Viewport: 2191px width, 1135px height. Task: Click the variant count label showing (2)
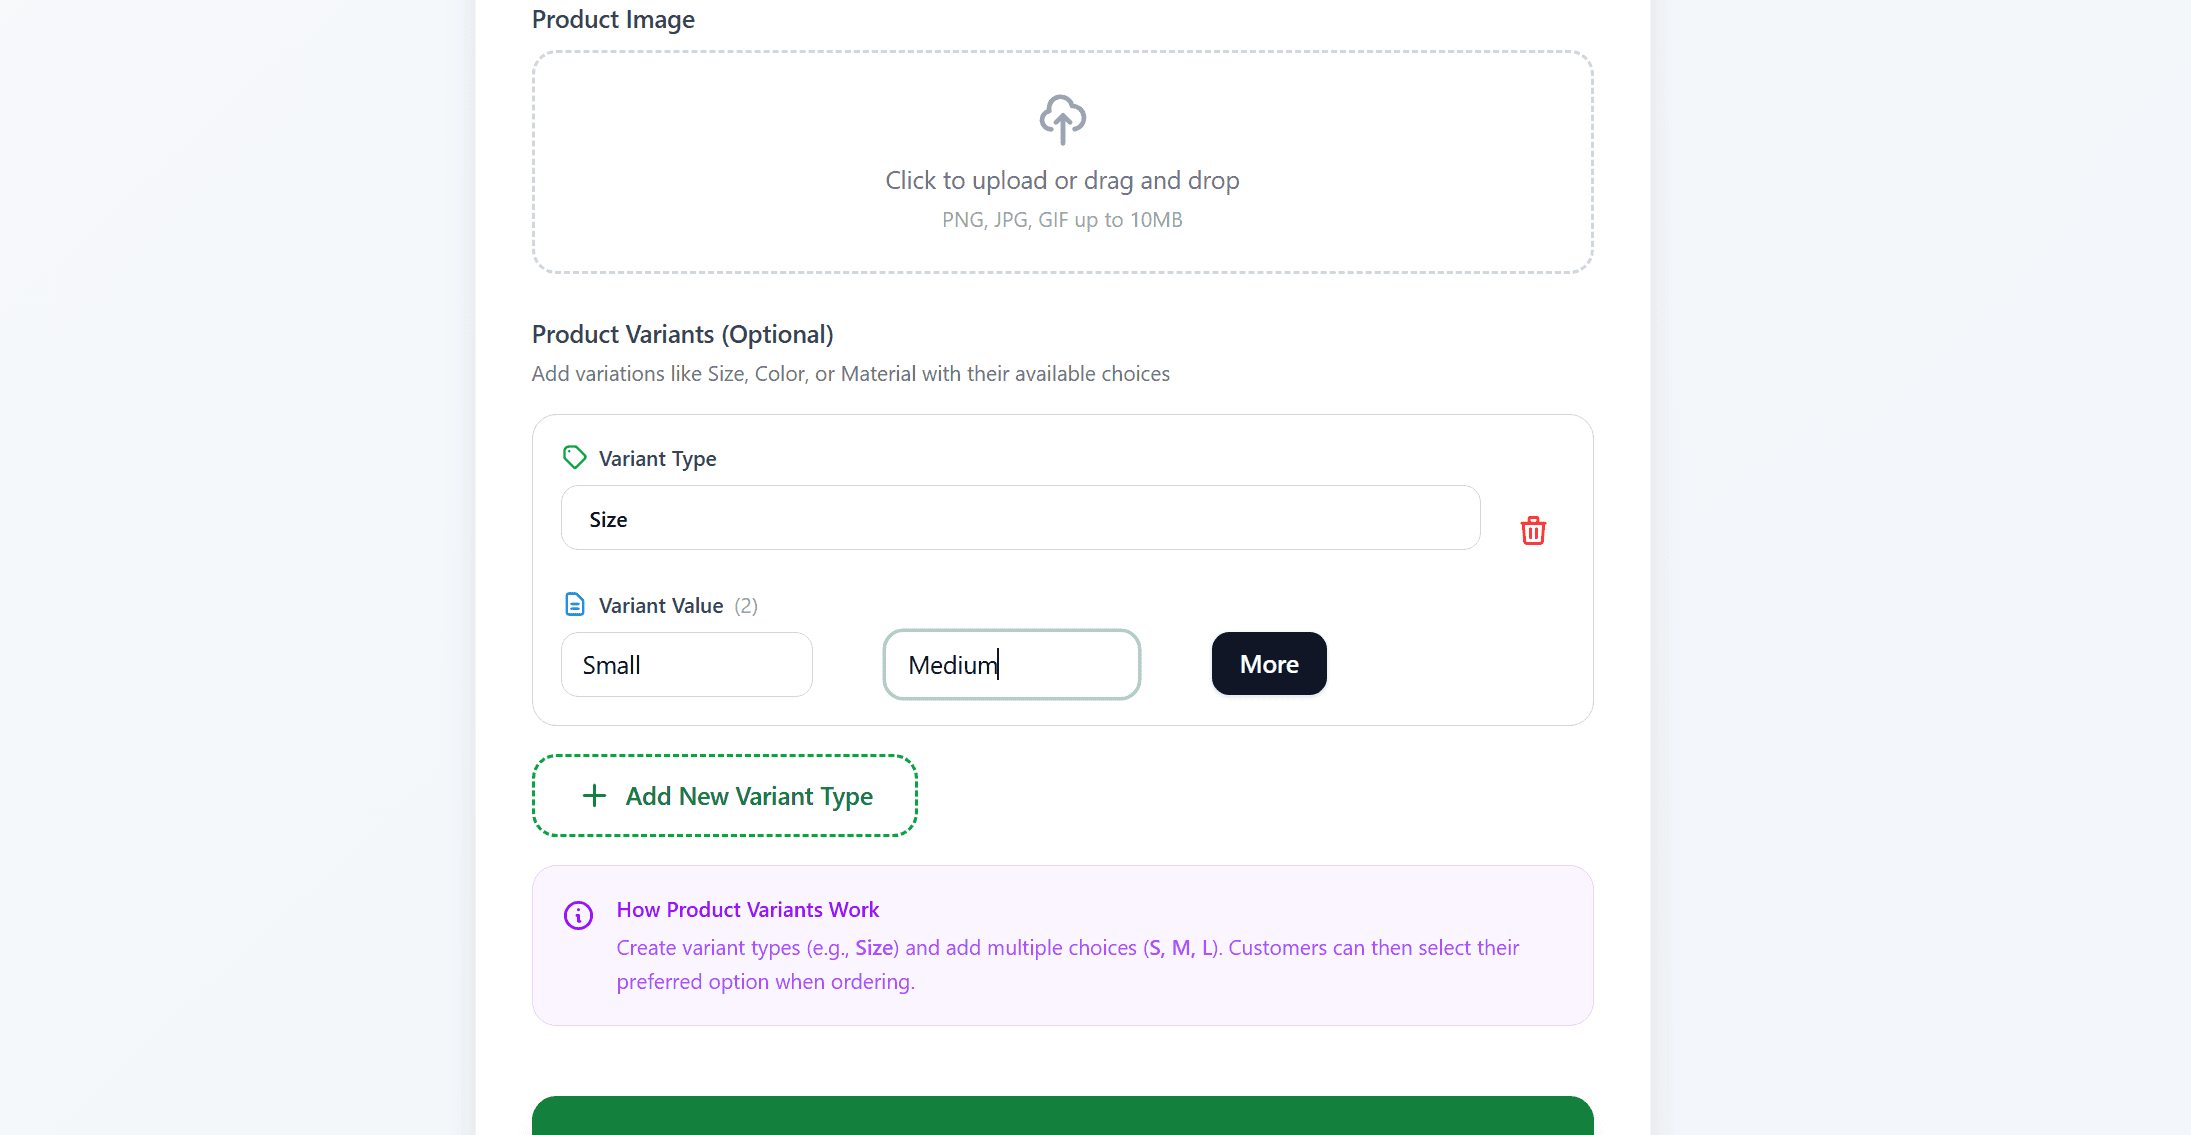point(746,605)
